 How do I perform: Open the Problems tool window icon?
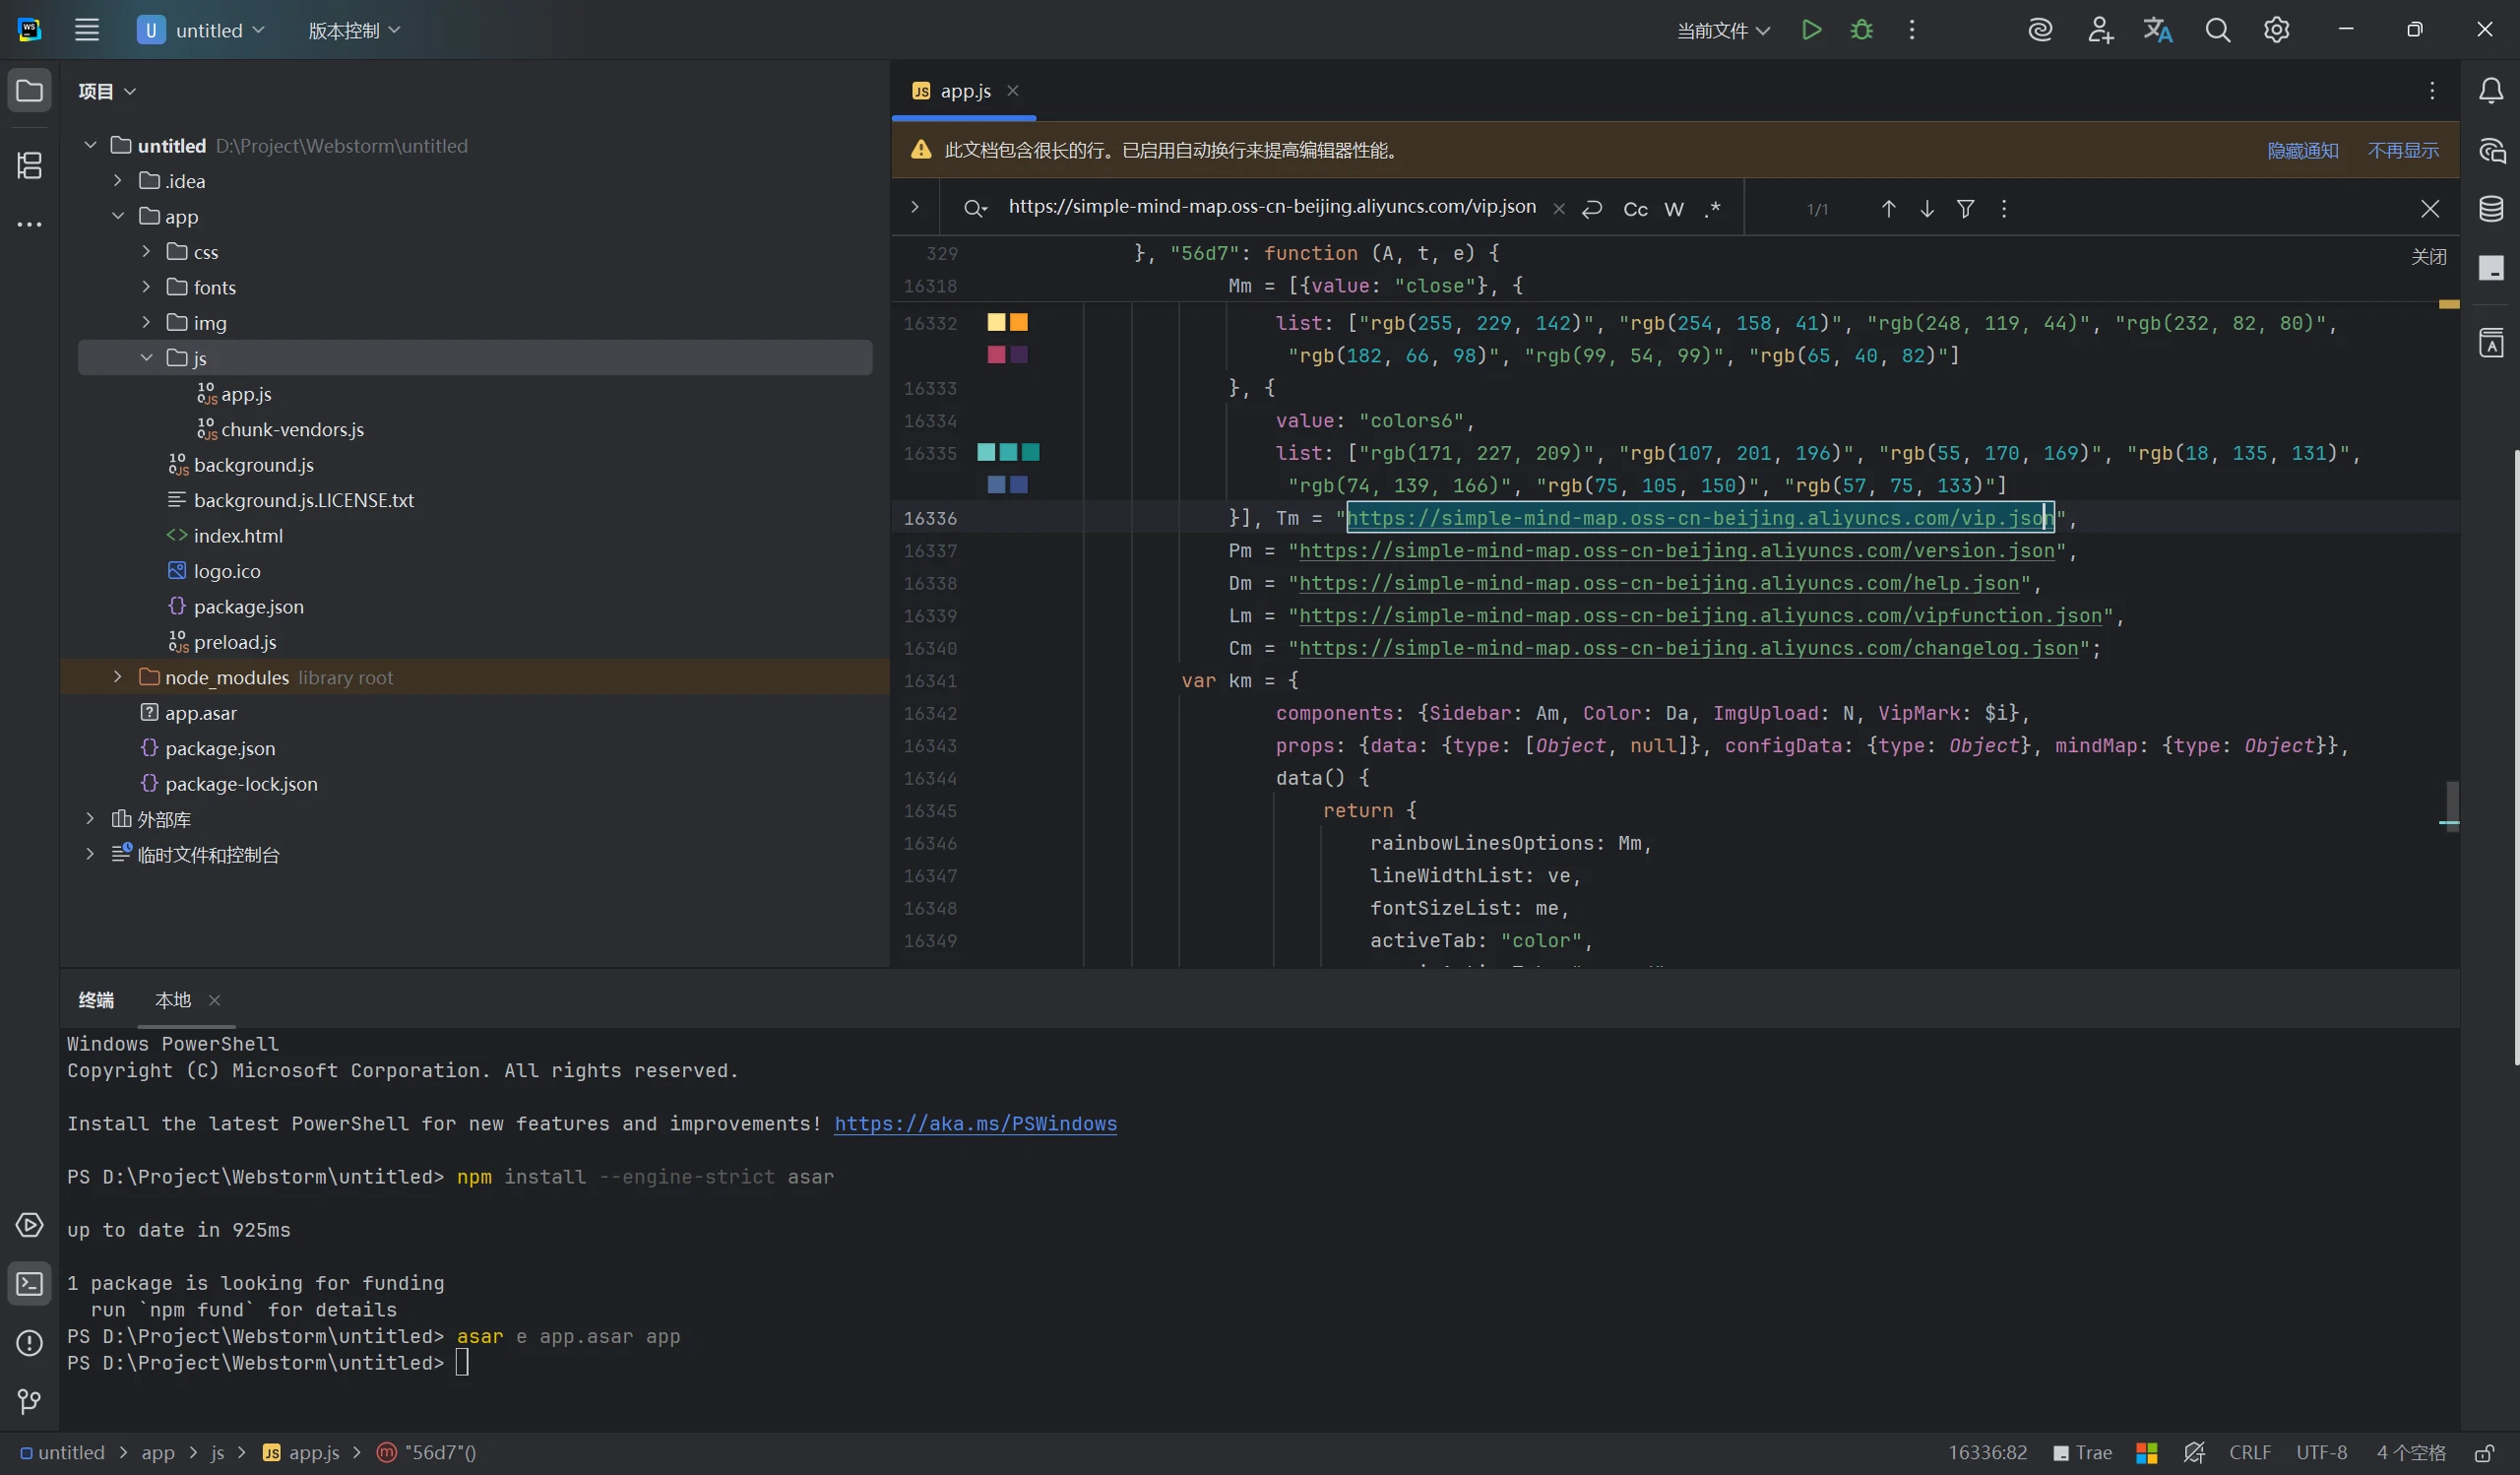click(29, 1343)
